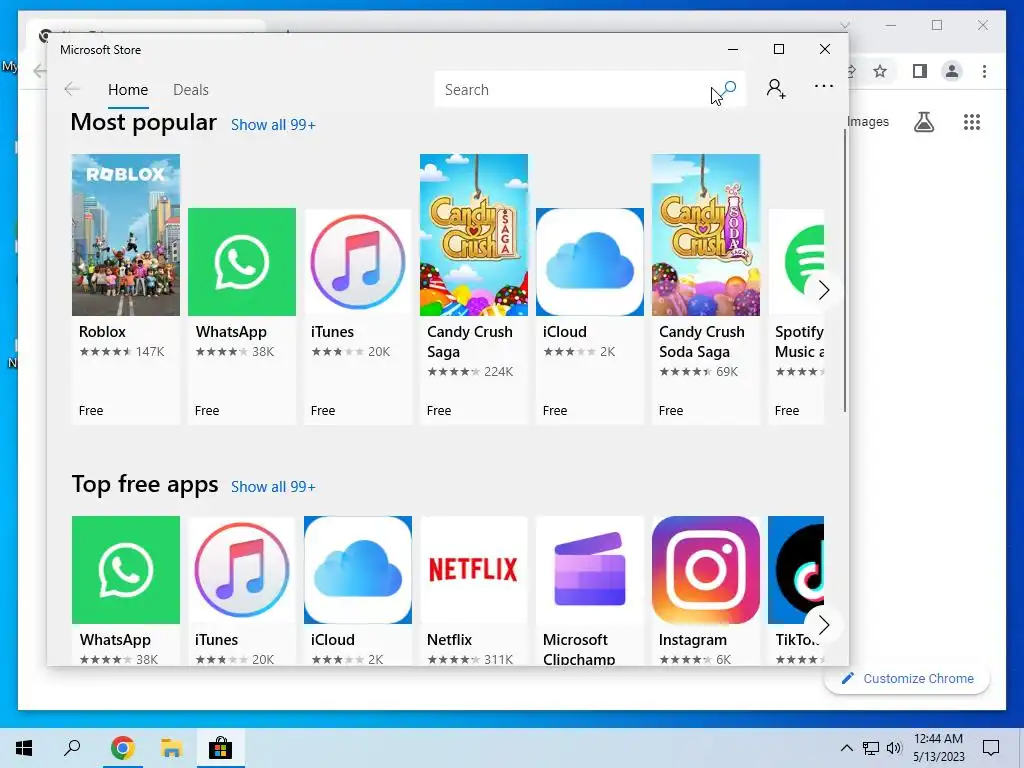Click the Most popular heading
This screenshot has width=1024, height=768.
(x=144, y=122)
